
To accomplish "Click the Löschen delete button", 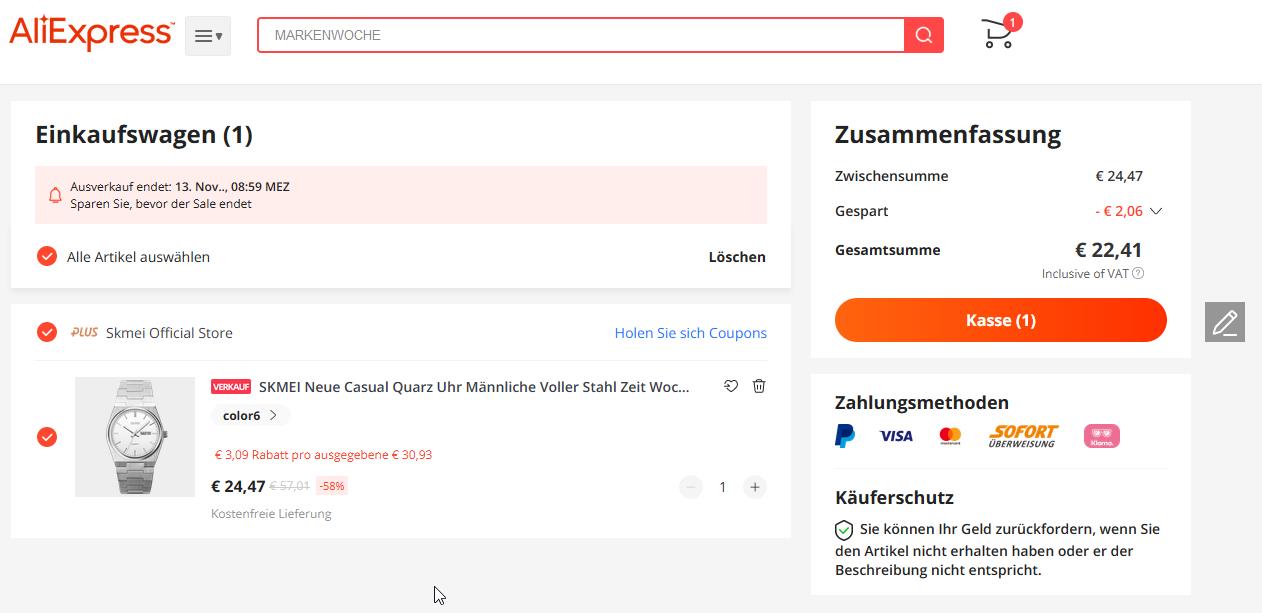I will coord(737,257).
